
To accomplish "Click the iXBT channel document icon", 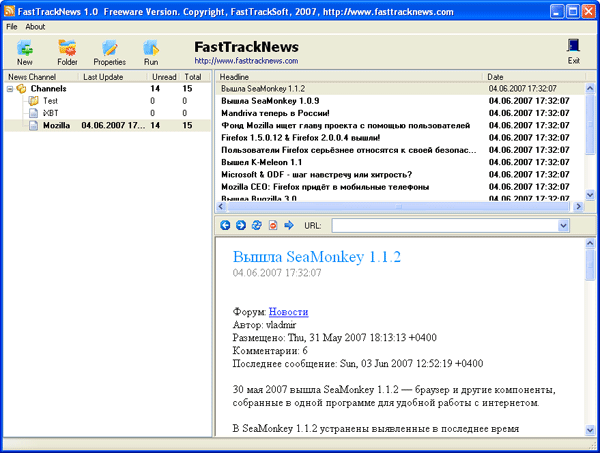I will tap(34, 113).
